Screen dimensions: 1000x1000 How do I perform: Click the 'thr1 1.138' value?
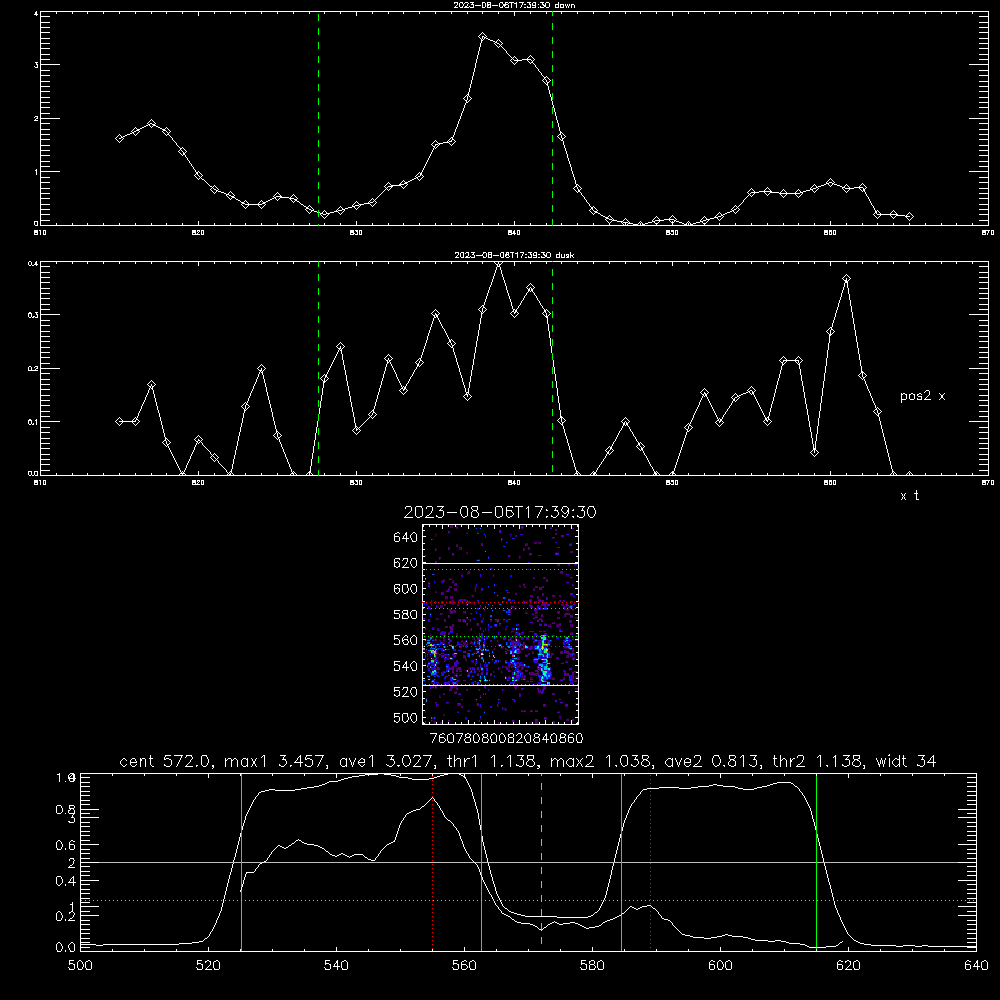coord(494,761)
